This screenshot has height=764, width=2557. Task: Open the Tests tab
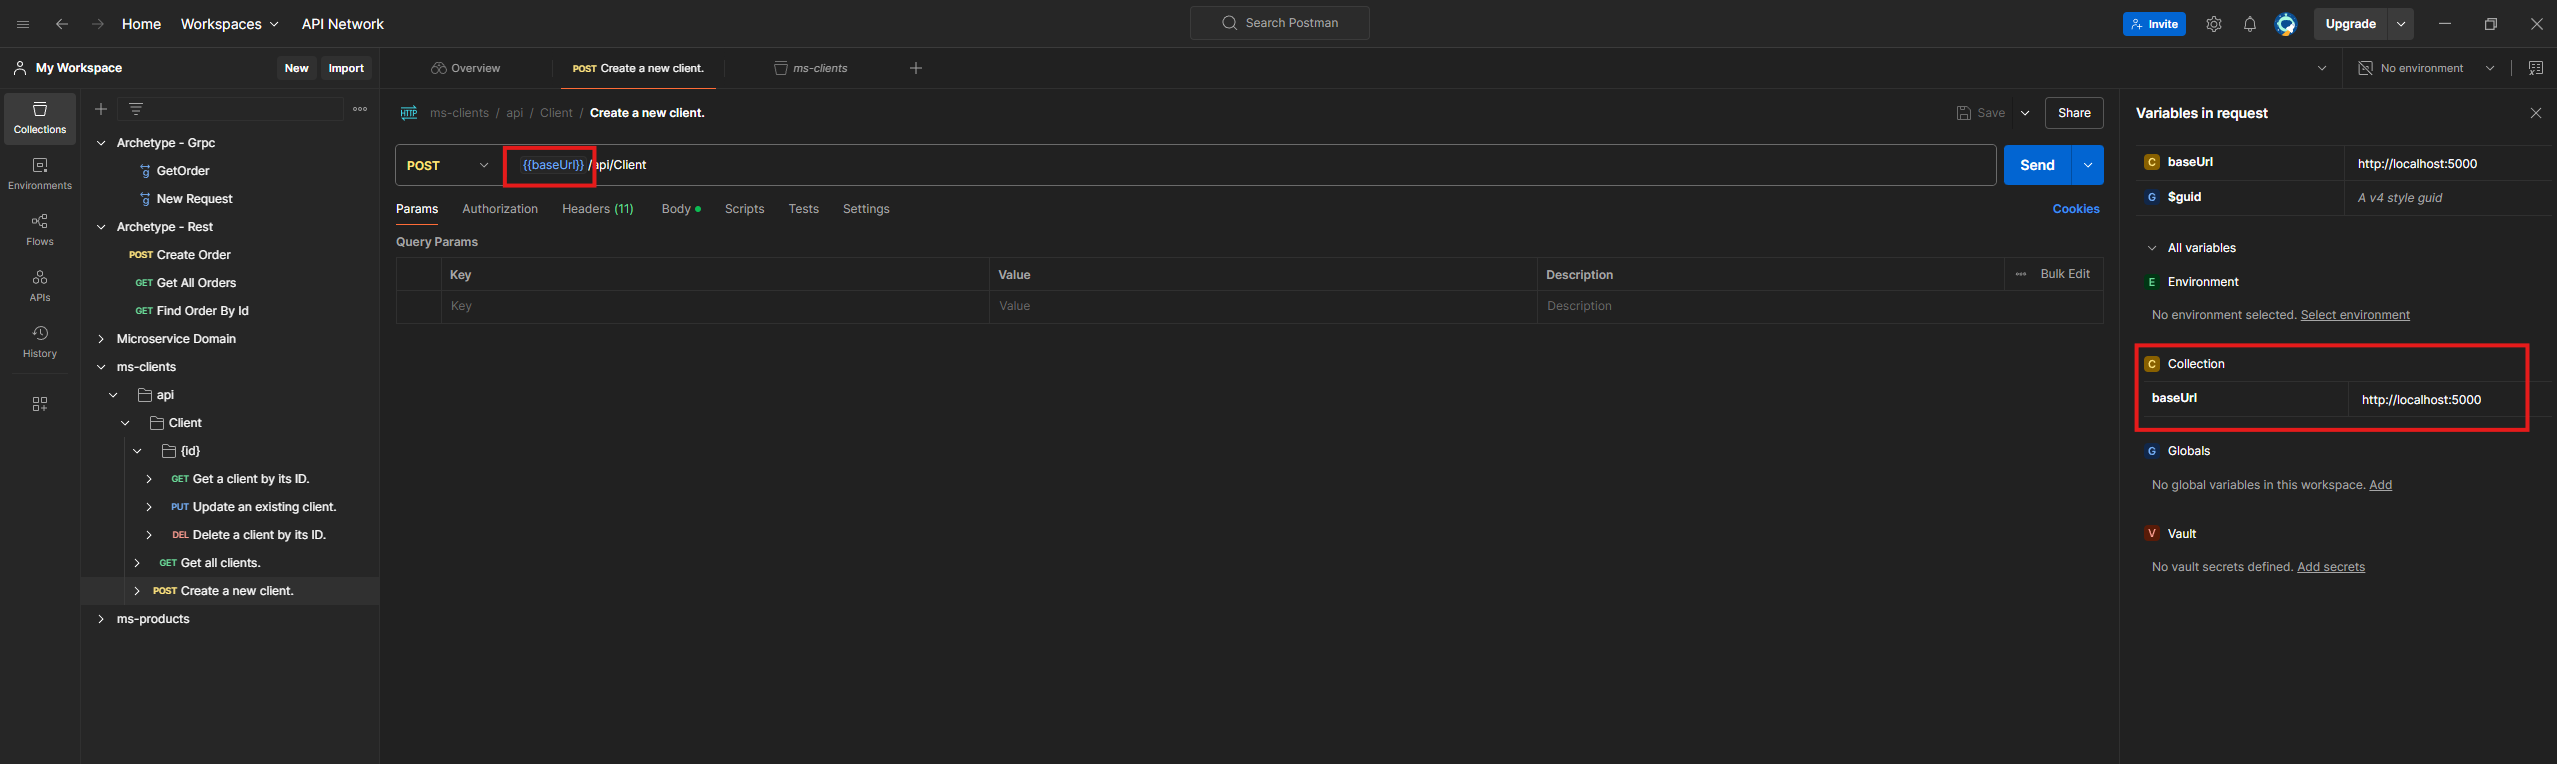pos(803,209)
